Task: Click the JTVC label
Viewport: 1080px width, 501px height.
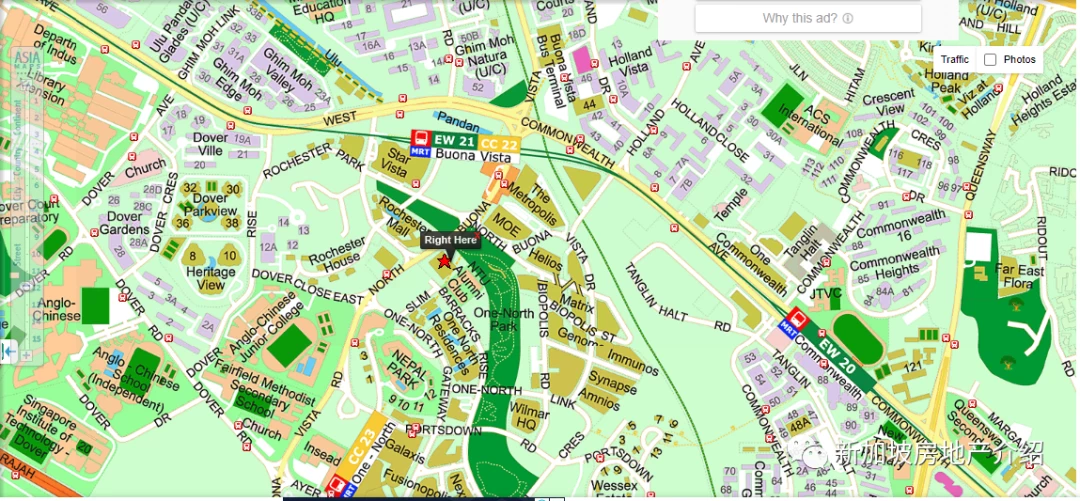Action: click(828, 292)
